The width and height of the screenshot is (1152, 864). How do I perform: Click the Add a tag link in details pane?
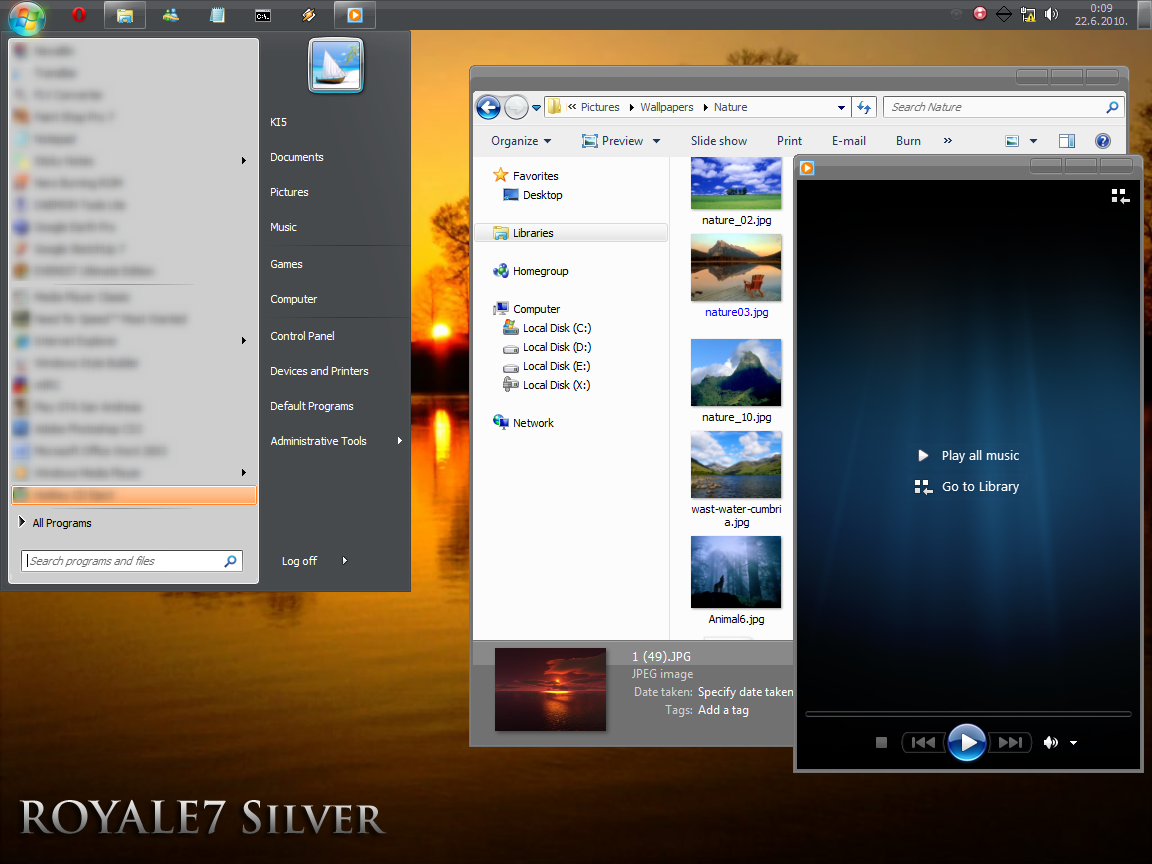pyautogui.click(x=723, y=709)
